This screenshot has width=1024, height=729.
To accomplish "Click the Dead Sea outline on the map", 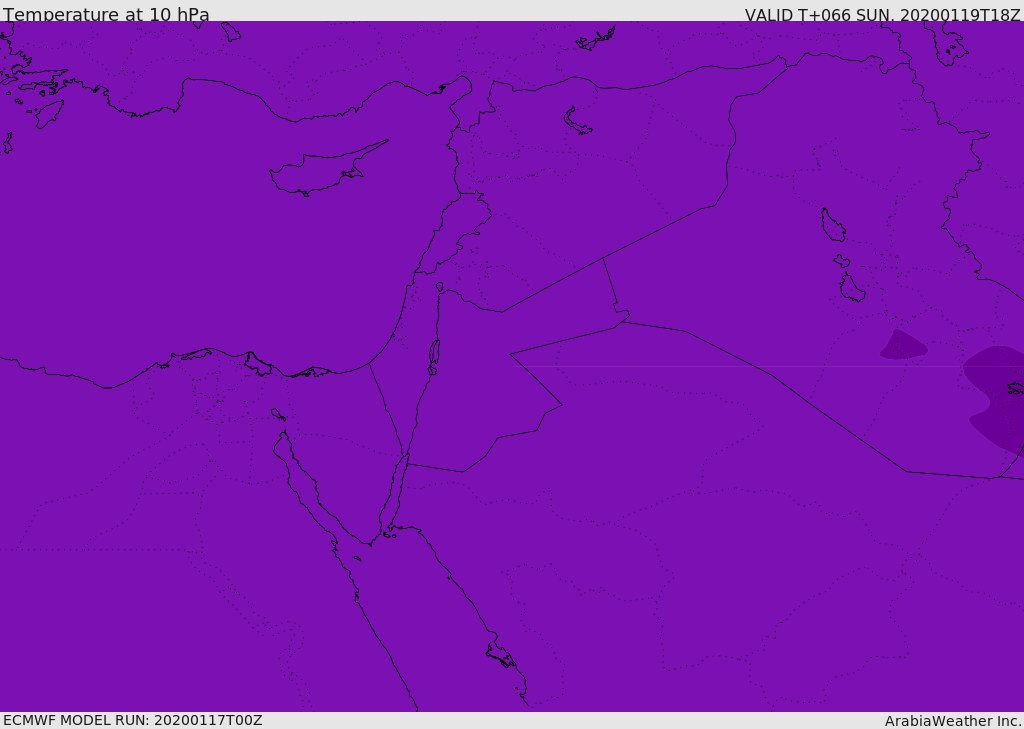I will point(434,356).
